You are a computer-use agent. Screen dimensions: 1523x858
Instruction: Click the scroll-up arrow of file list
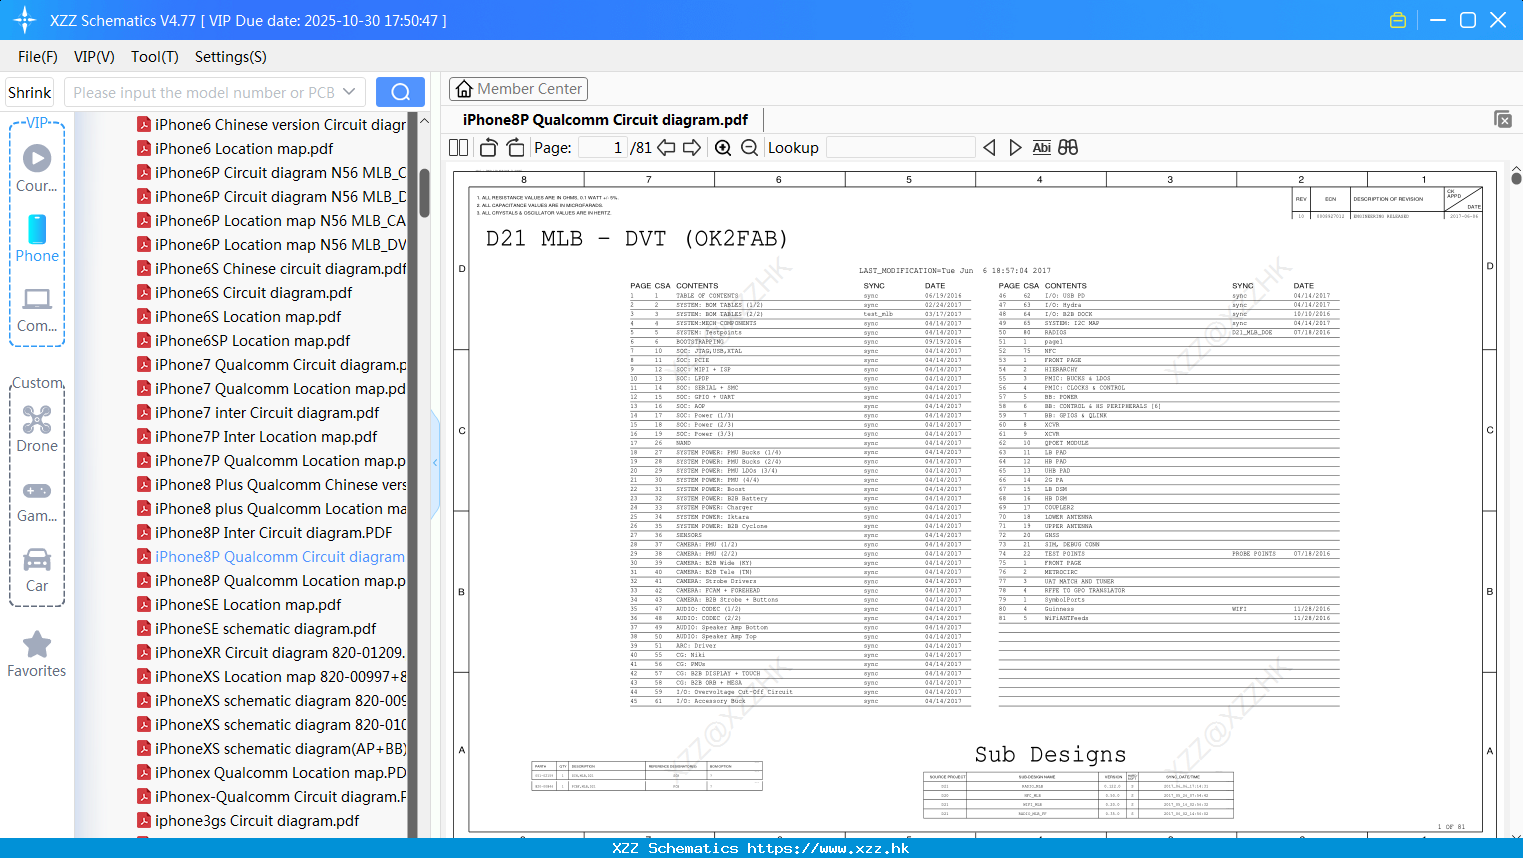point(424,120)
